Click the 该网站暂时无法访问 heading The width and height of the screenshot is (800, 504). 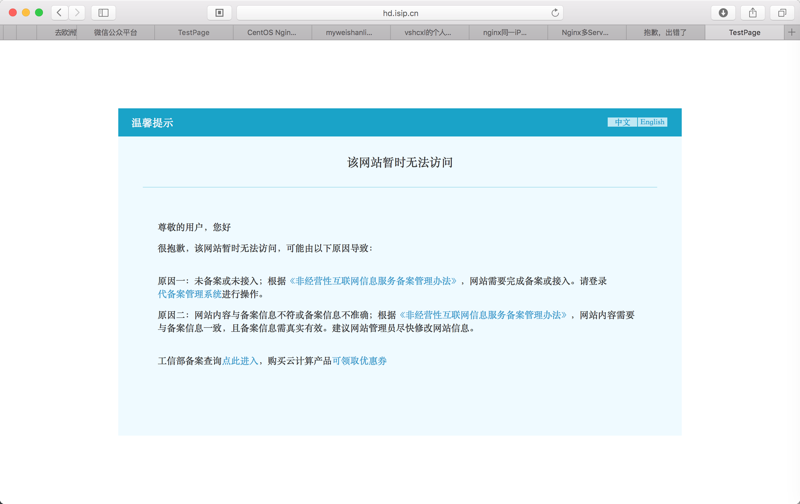tap(400, 163)
